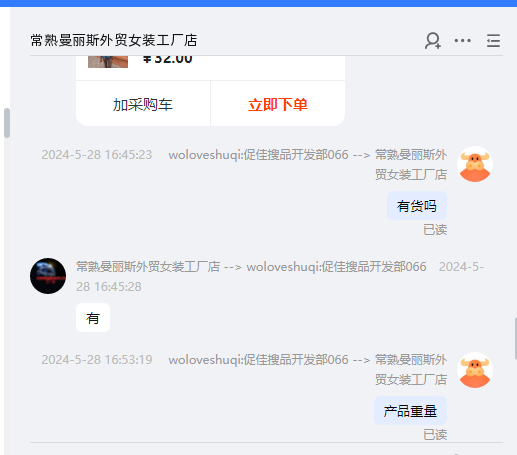Select the 有 reply bubble
The width and height of the screenshot is (517, 455).
coord(93,318)
